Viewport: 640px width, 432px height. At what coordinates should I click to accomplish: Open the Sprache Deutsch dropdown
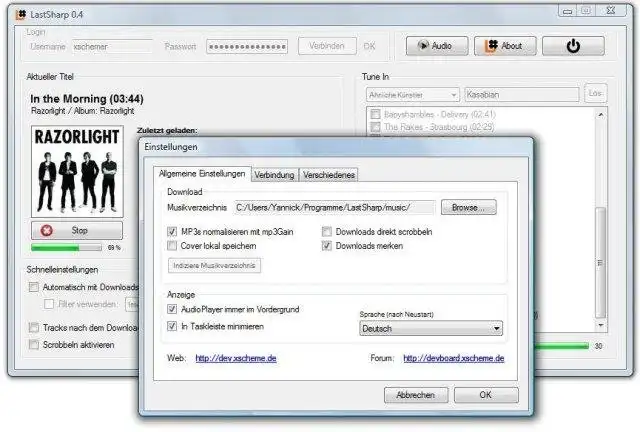pyautogui.click(x=431, y=328)
